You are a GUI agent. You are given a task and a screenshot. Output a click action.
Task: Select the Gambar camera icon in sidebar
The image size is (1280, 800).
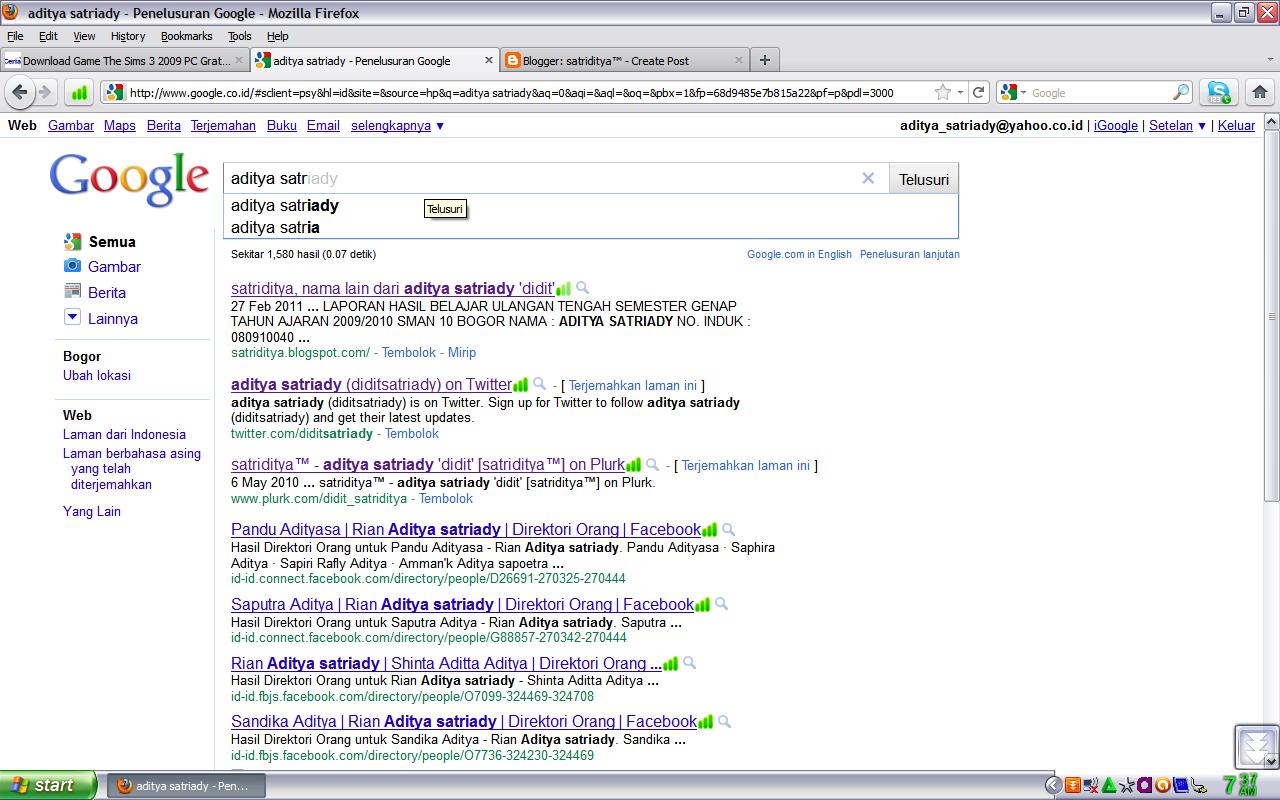tap(72, 266)
